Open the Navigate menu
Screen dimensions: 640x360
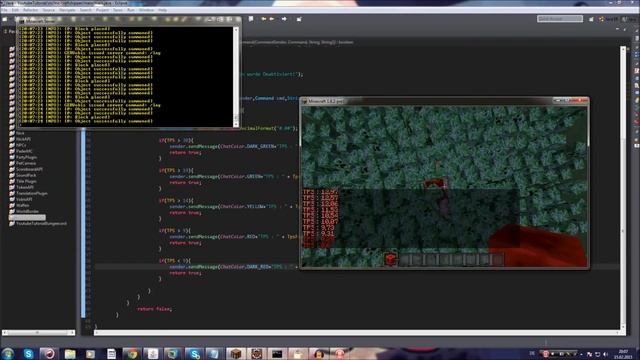(67, 10)
